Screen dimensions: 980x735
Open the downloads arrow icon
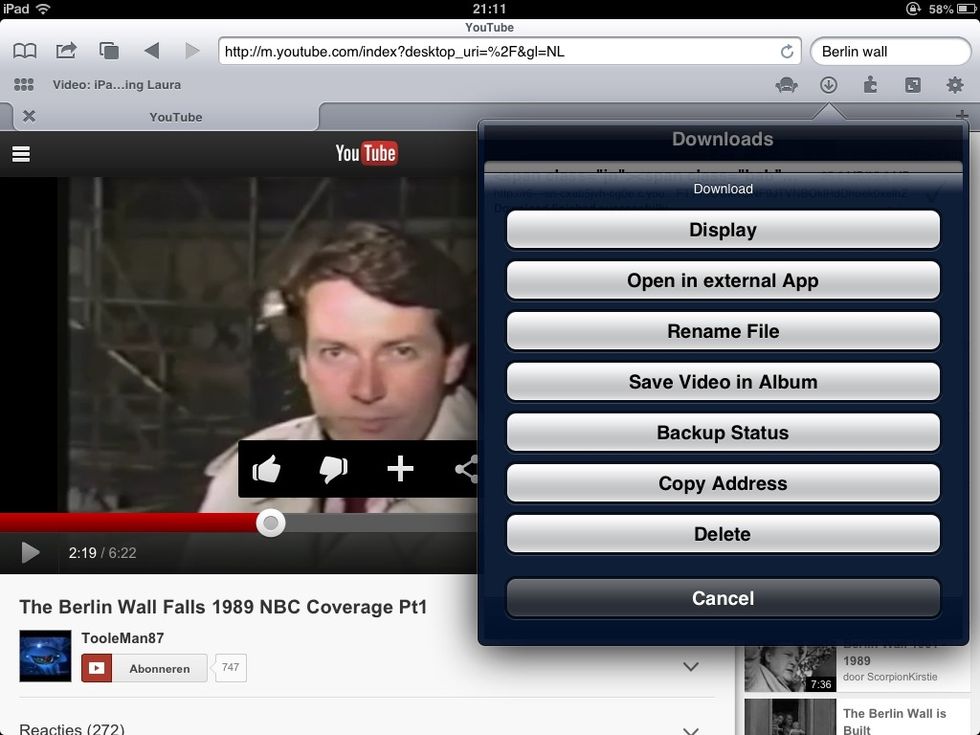828,86
